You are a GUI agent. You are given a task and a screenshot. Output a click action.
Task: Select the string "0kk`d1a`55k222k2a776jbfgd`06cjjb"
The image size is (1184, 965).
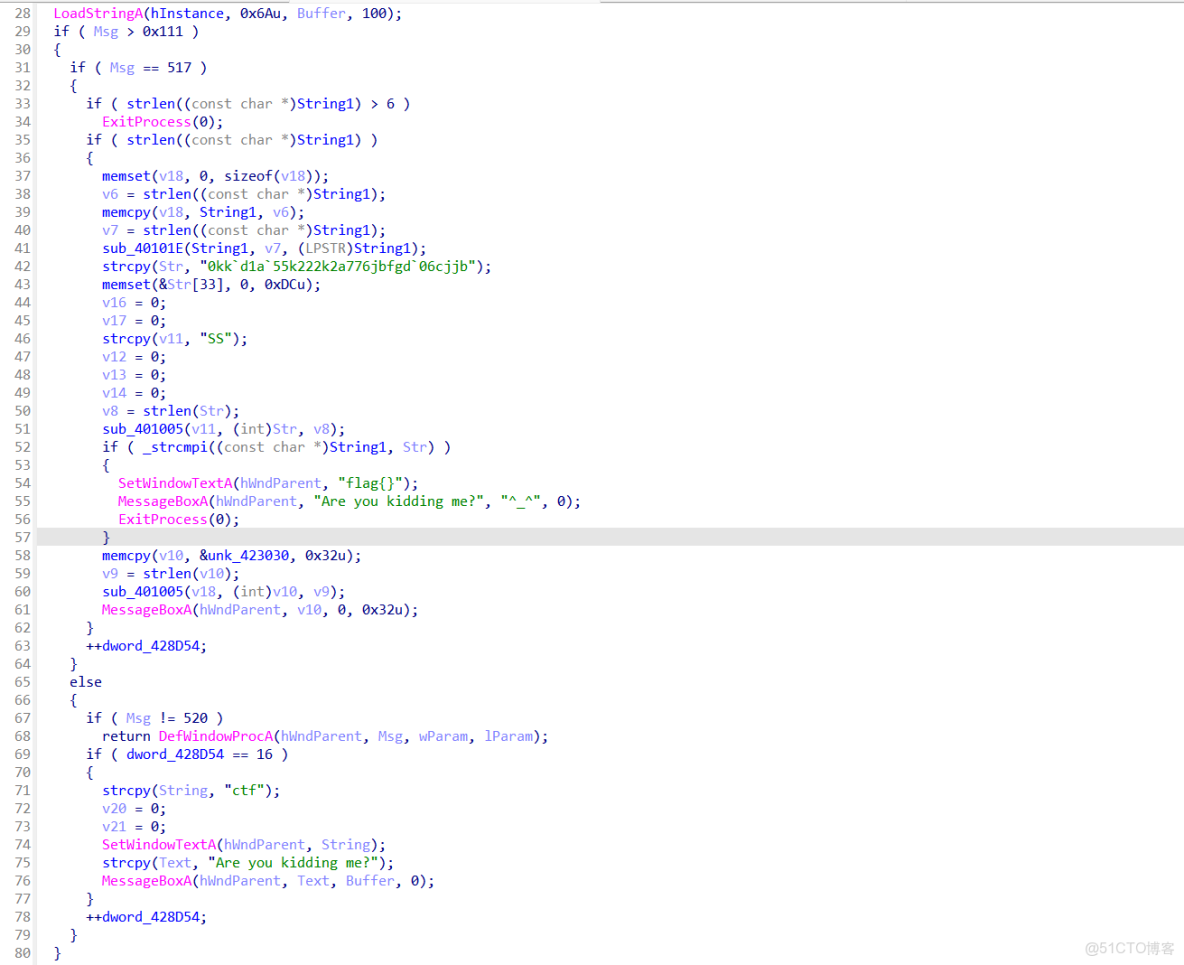[338, 267]
